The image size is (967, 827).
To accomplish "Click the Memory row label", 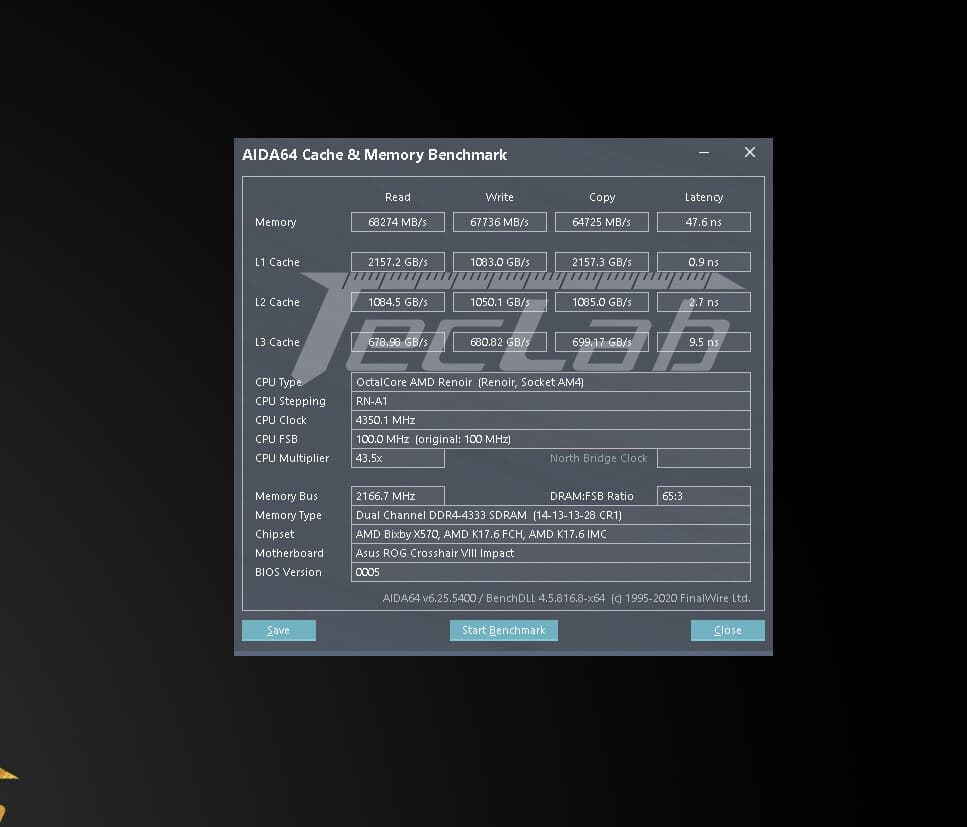I will [276, 222].
